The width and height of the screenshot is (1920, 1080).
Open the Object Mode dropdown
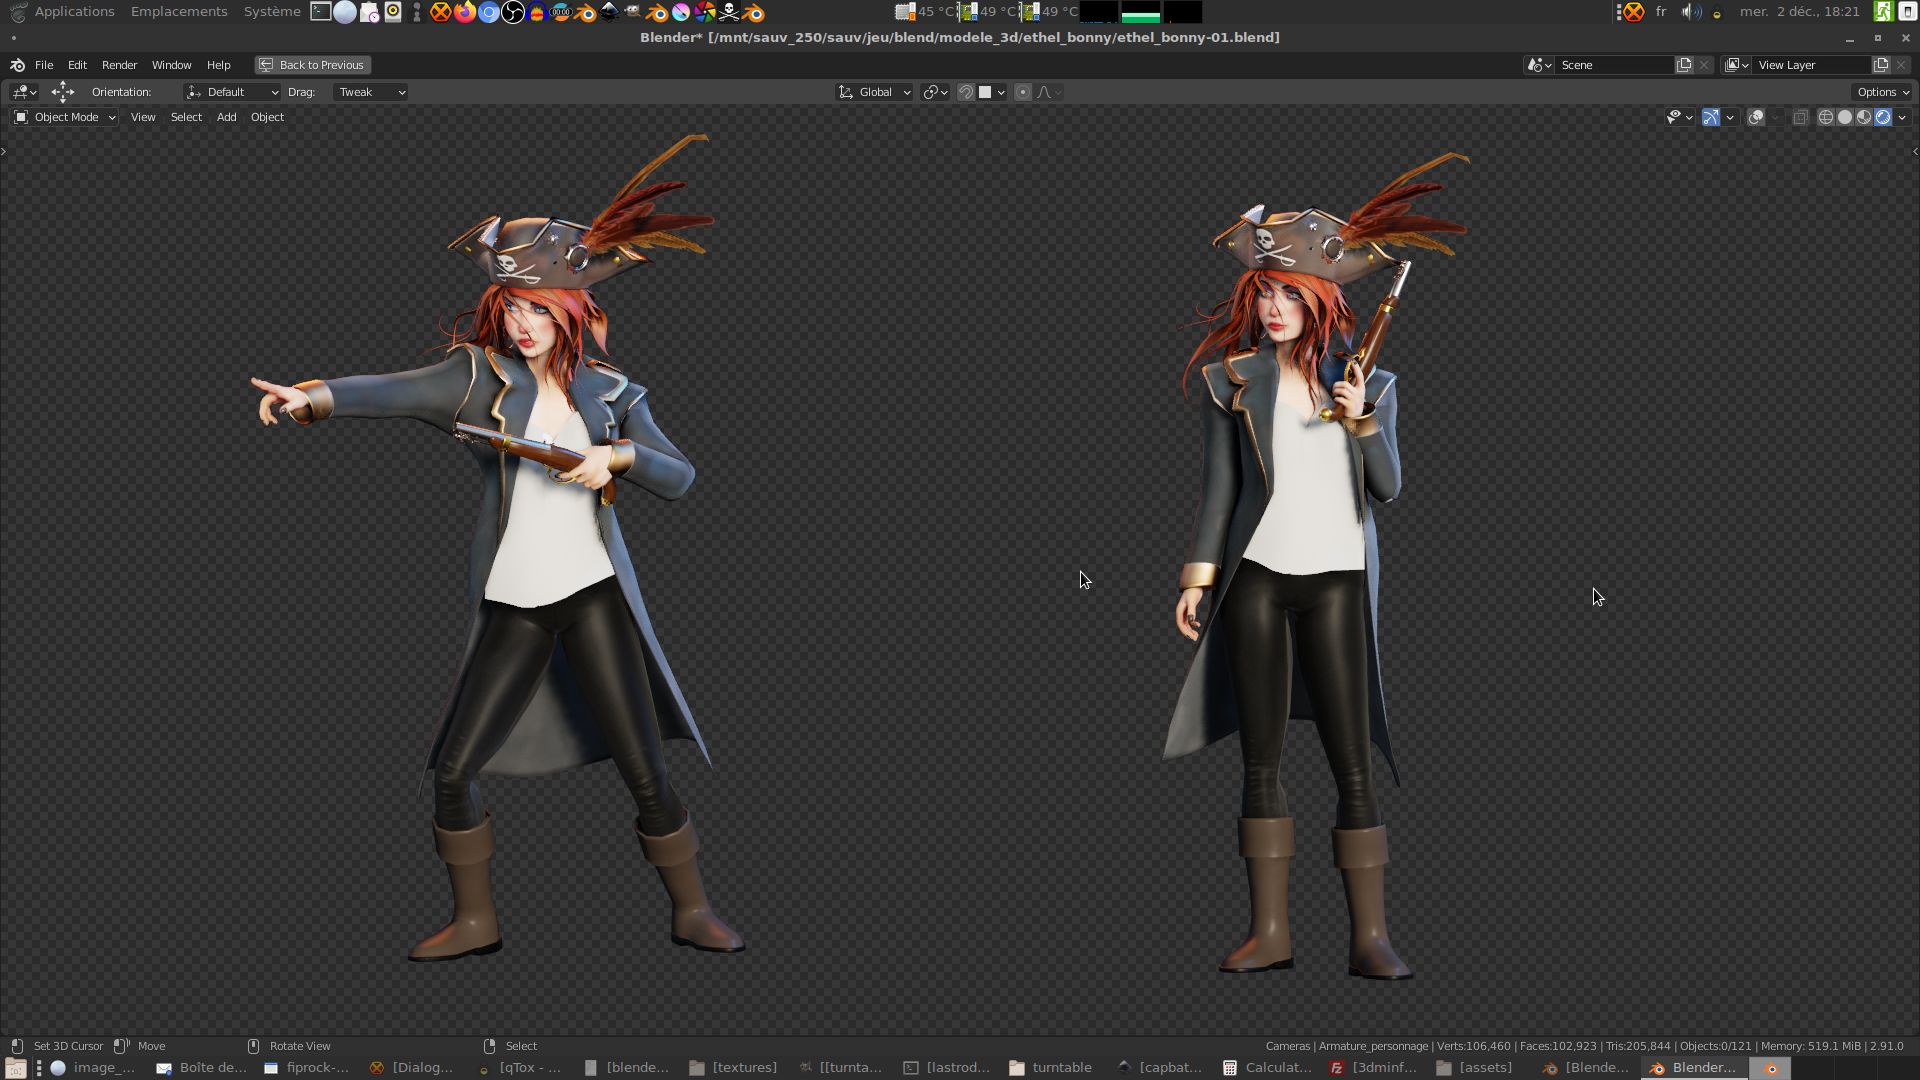[65, 117]
